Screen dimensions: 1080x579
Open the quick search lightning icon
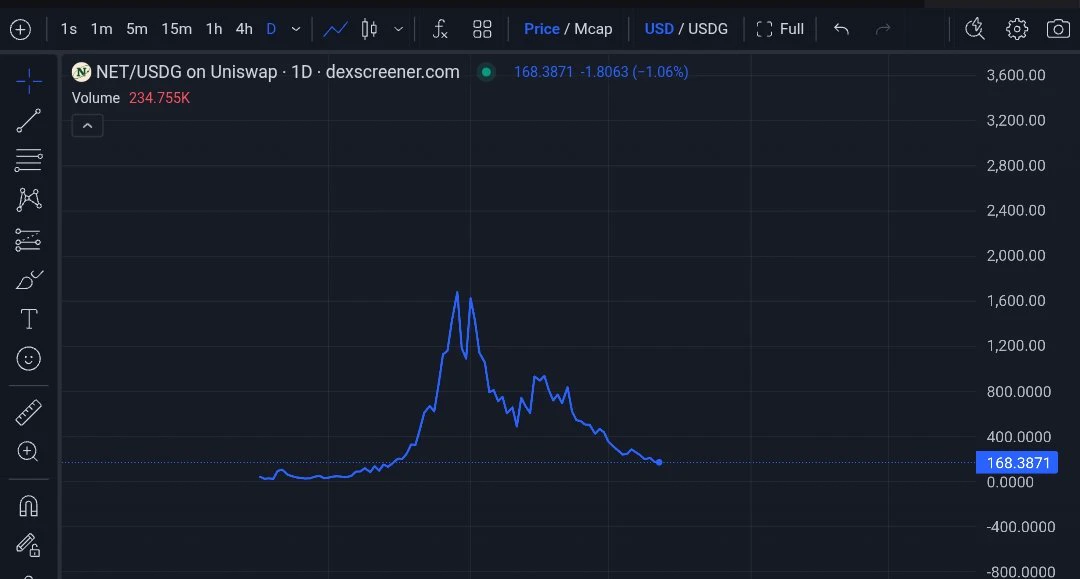coord(975,29)
